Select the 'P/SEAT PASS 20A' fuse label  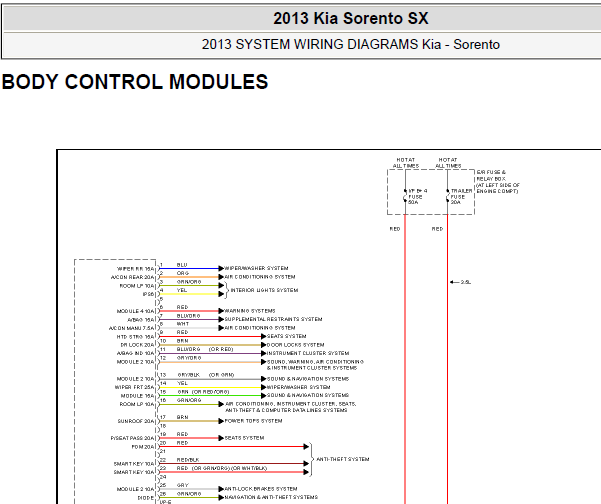132,438
